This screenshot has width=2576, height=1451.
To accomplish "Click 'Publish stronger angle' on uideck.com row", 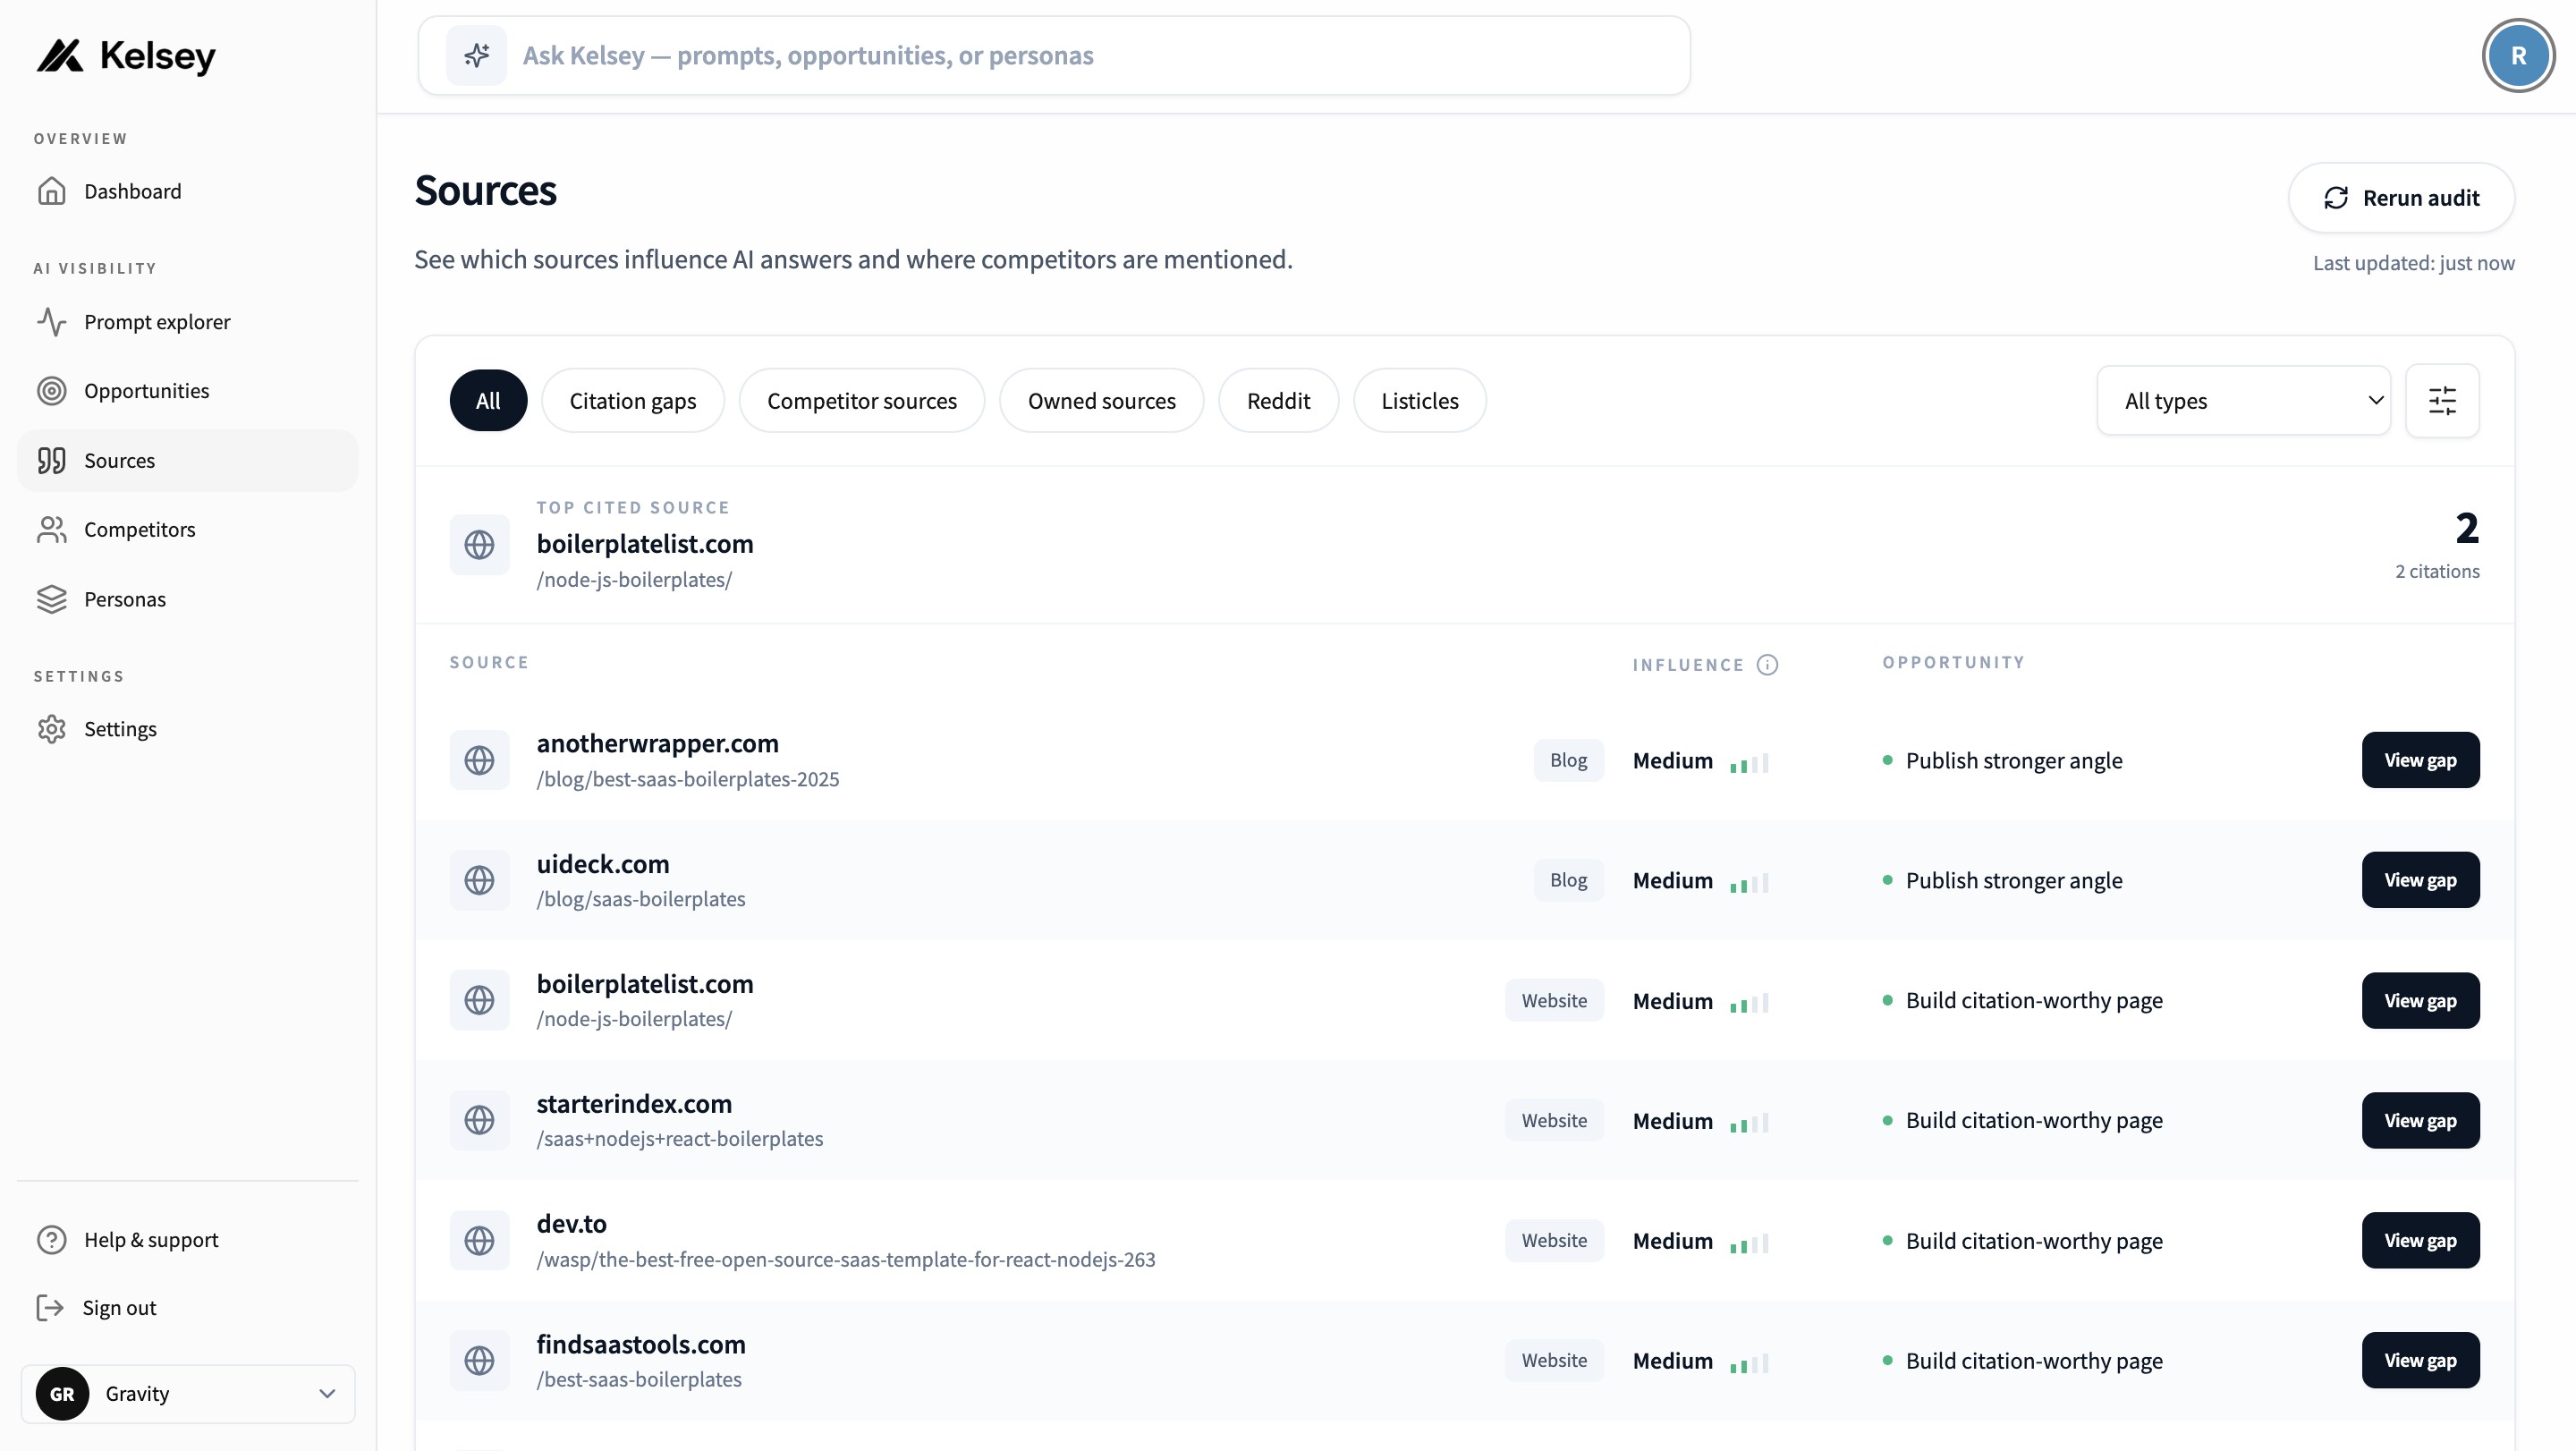I will pyautogui.click(x=2013, y=880).
